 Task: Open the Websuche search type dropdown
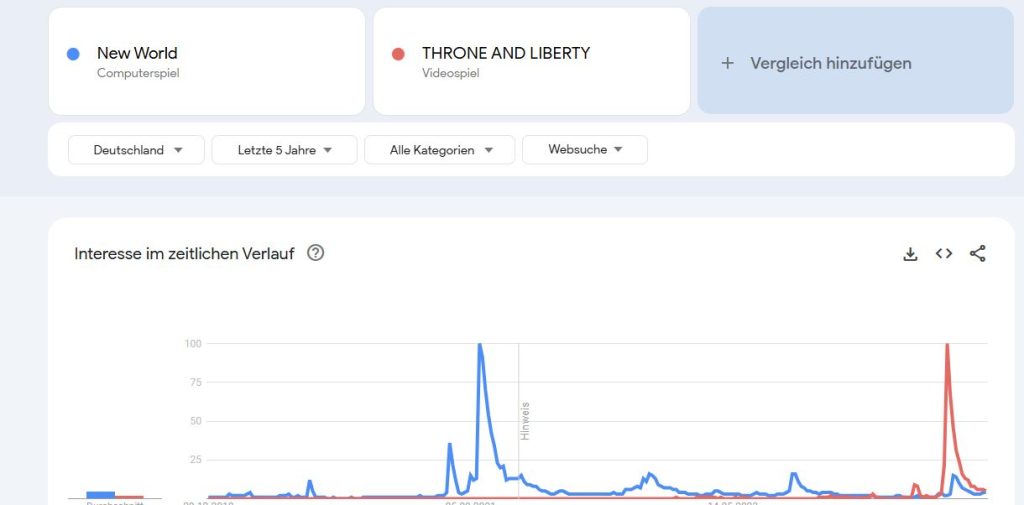[x=585, y=150]
